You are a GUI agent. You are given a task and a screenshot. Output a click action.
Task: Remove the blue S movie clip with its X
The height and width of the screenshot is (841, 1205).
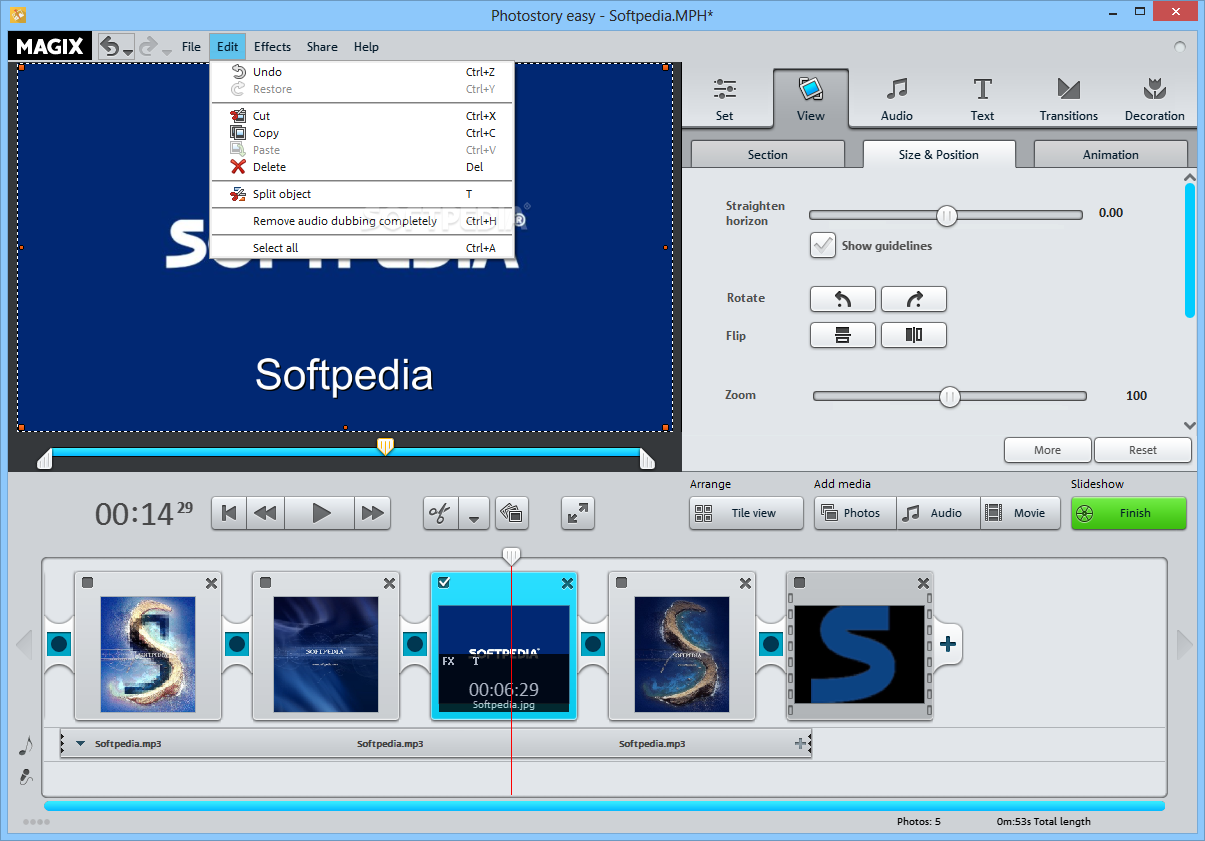pyautogui.click(x=923, y=583)
